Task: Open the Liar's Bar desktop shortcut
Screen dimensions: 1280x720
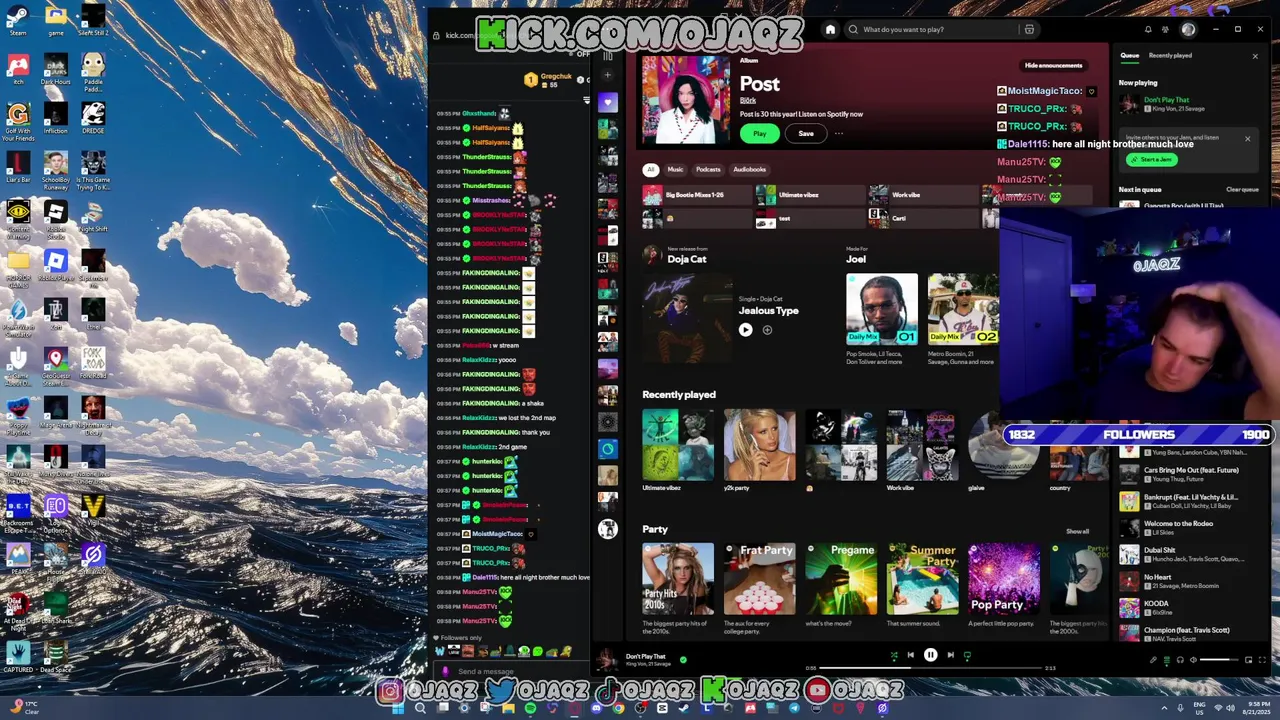Action: (x=18, y=167)
